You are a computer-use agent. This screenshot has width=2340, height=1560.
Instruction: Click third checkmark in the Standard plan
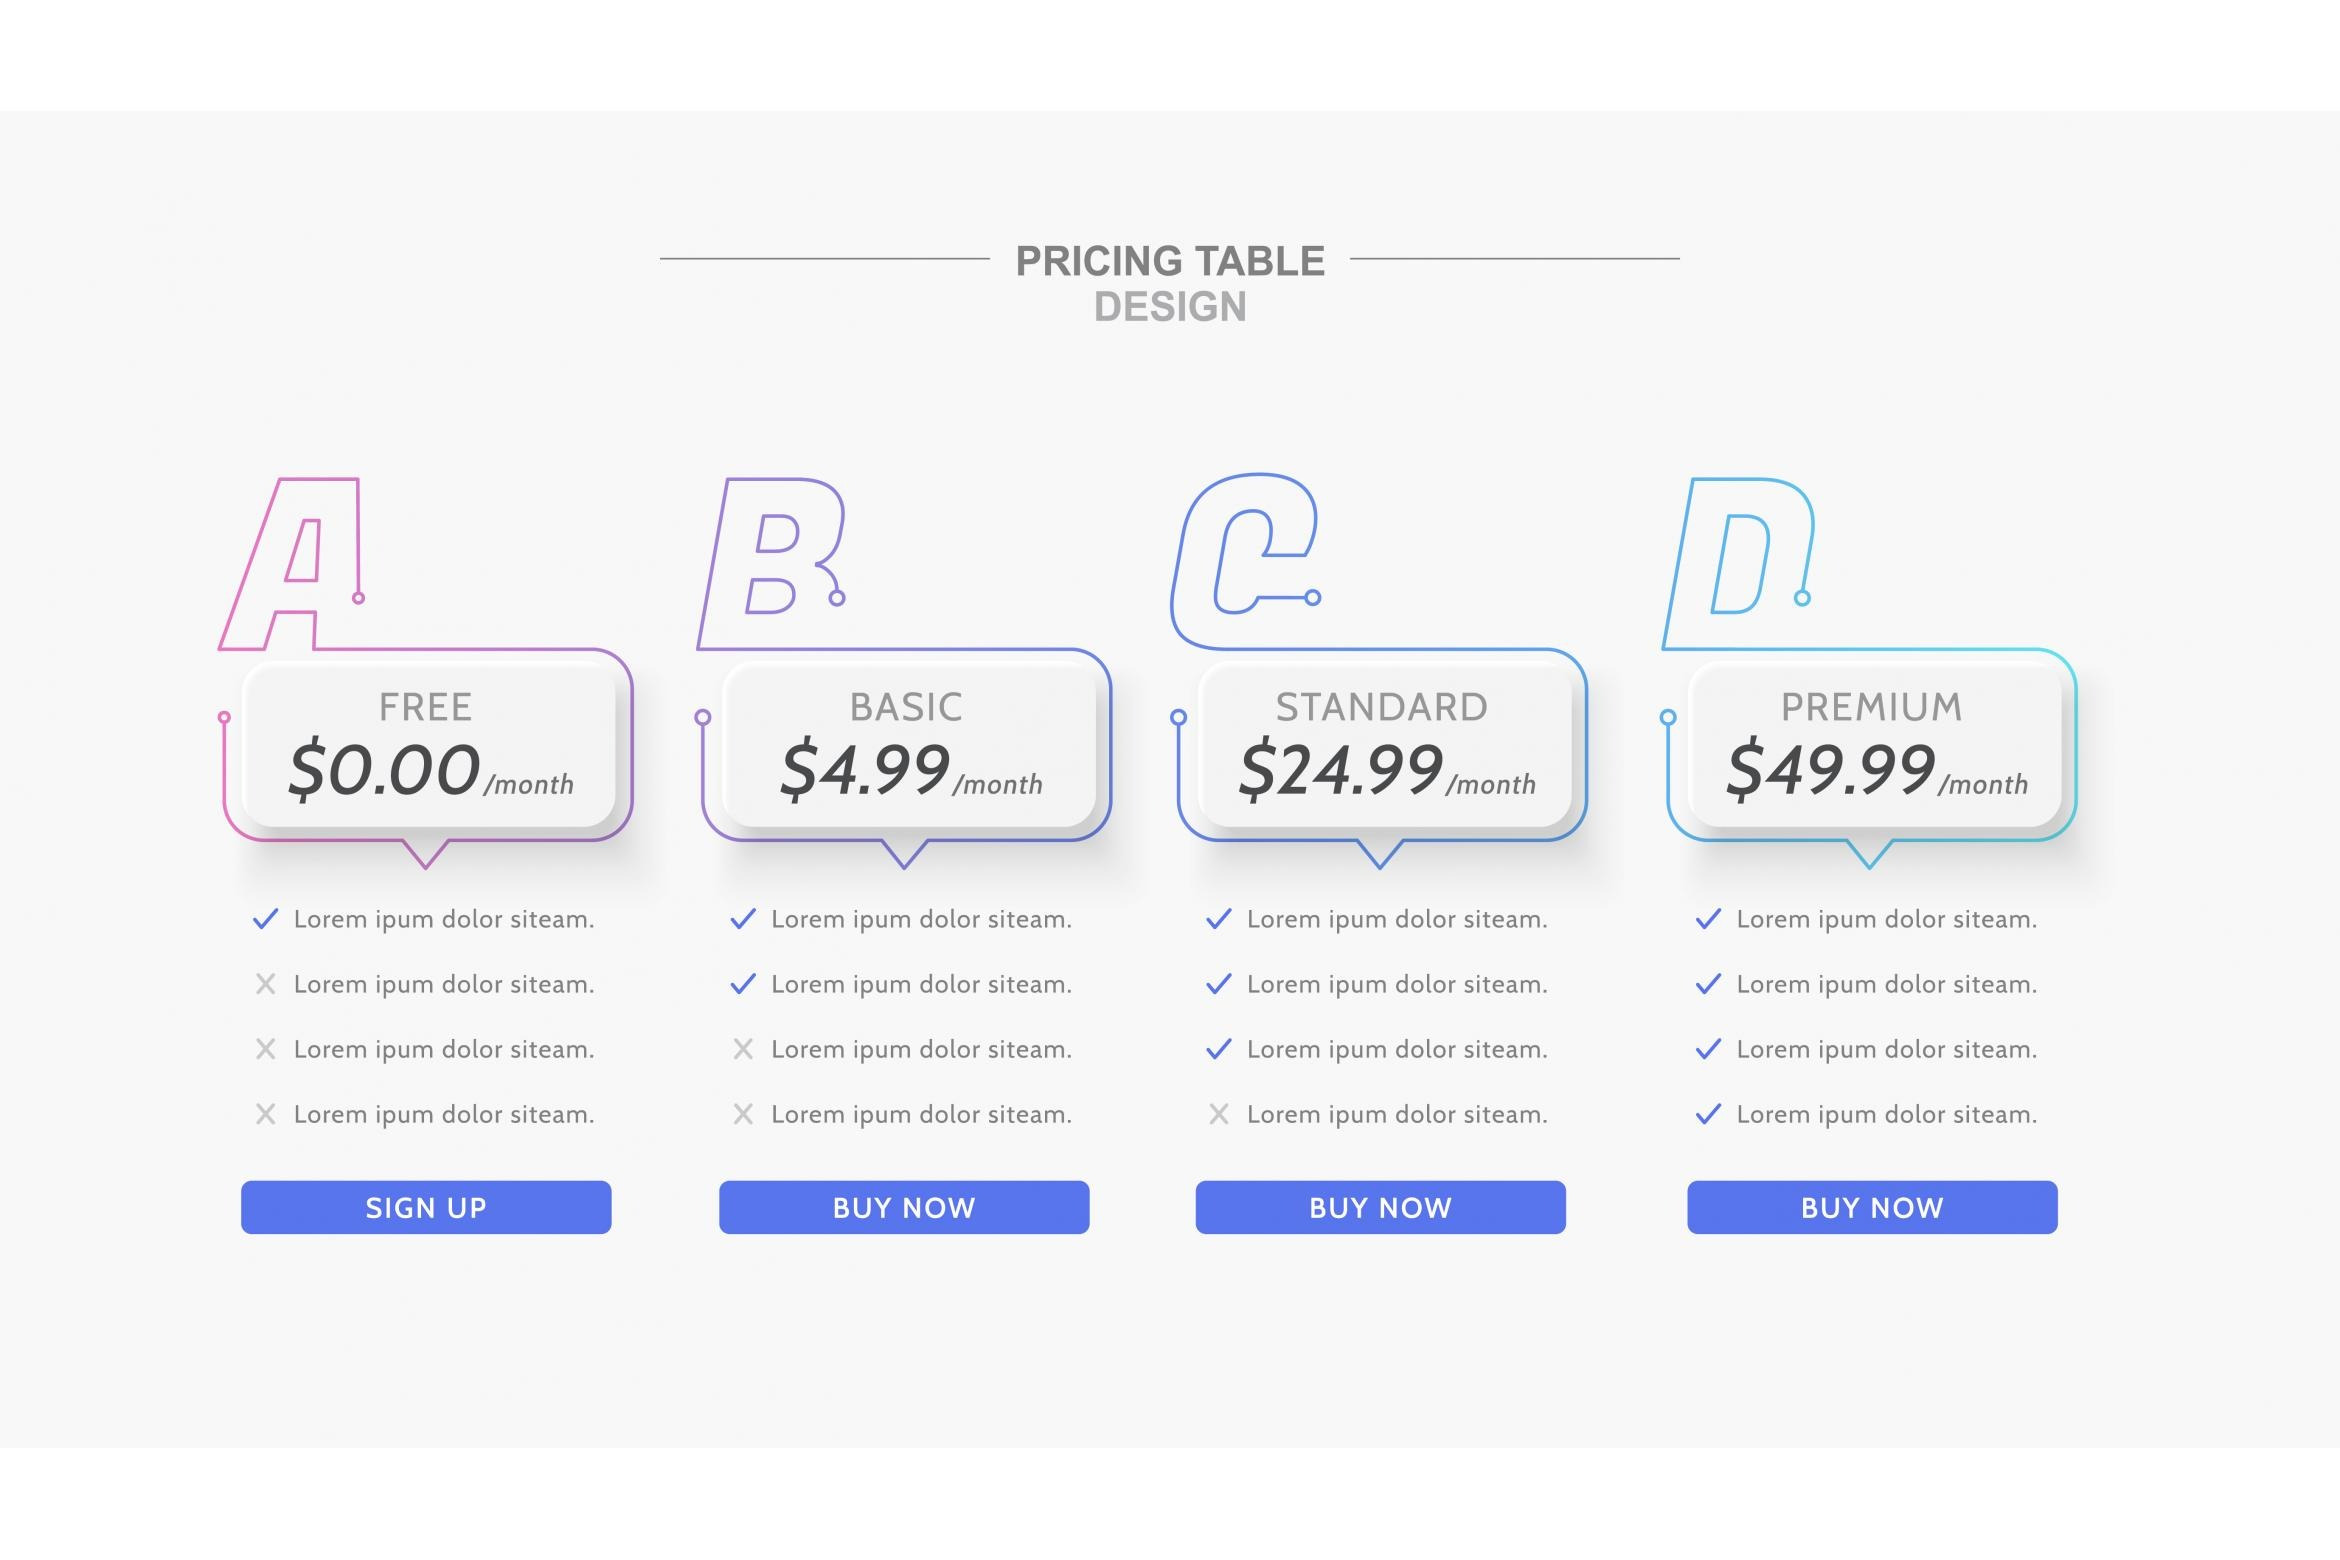pos(1219,1049)
